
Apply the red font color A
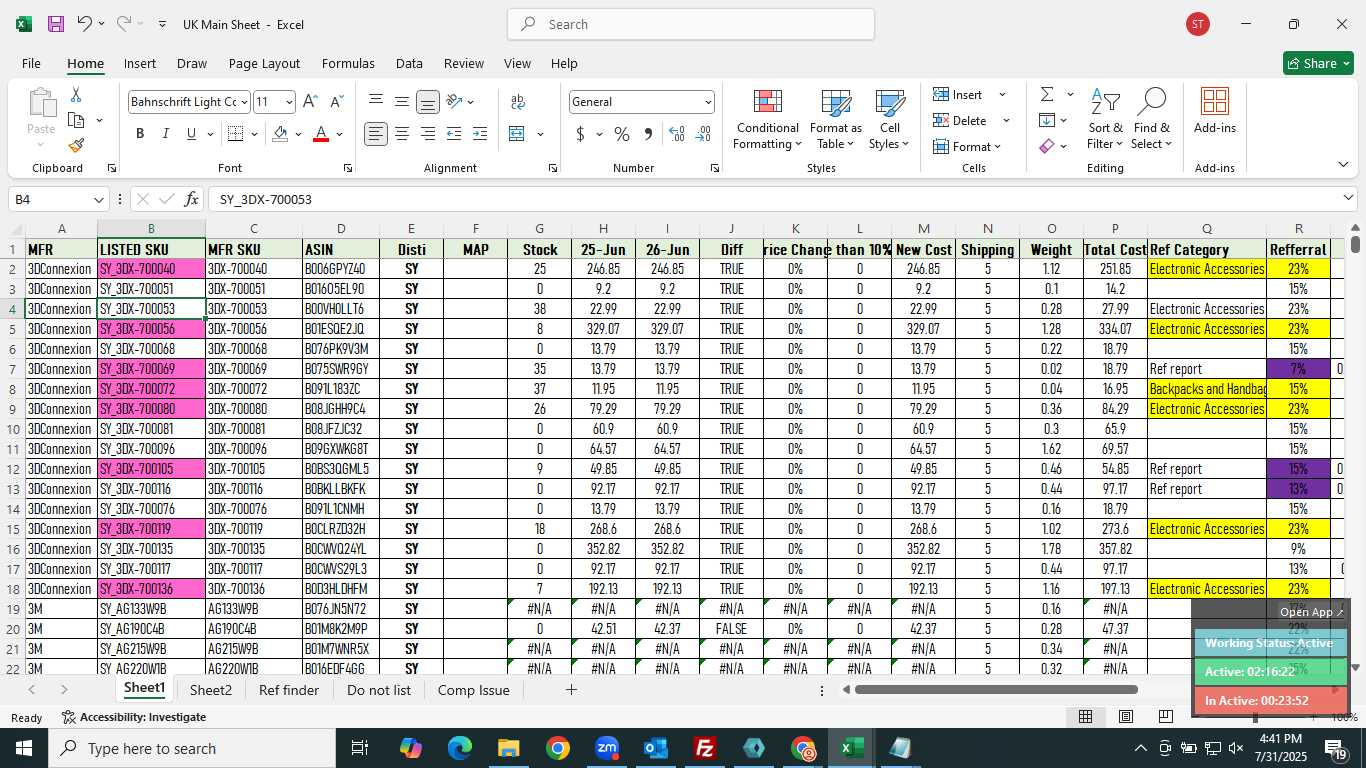(x=321, y=134)
